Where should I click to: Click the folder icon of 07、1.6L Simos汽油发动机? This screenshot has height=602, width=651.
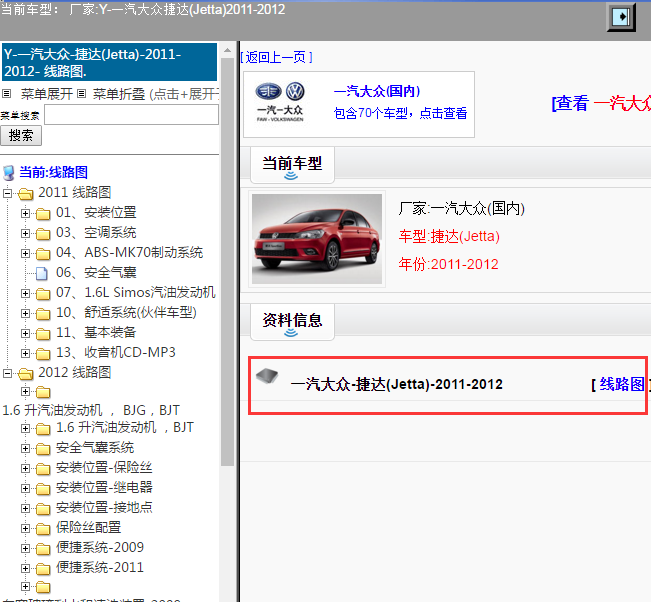(x=43, y=294)
